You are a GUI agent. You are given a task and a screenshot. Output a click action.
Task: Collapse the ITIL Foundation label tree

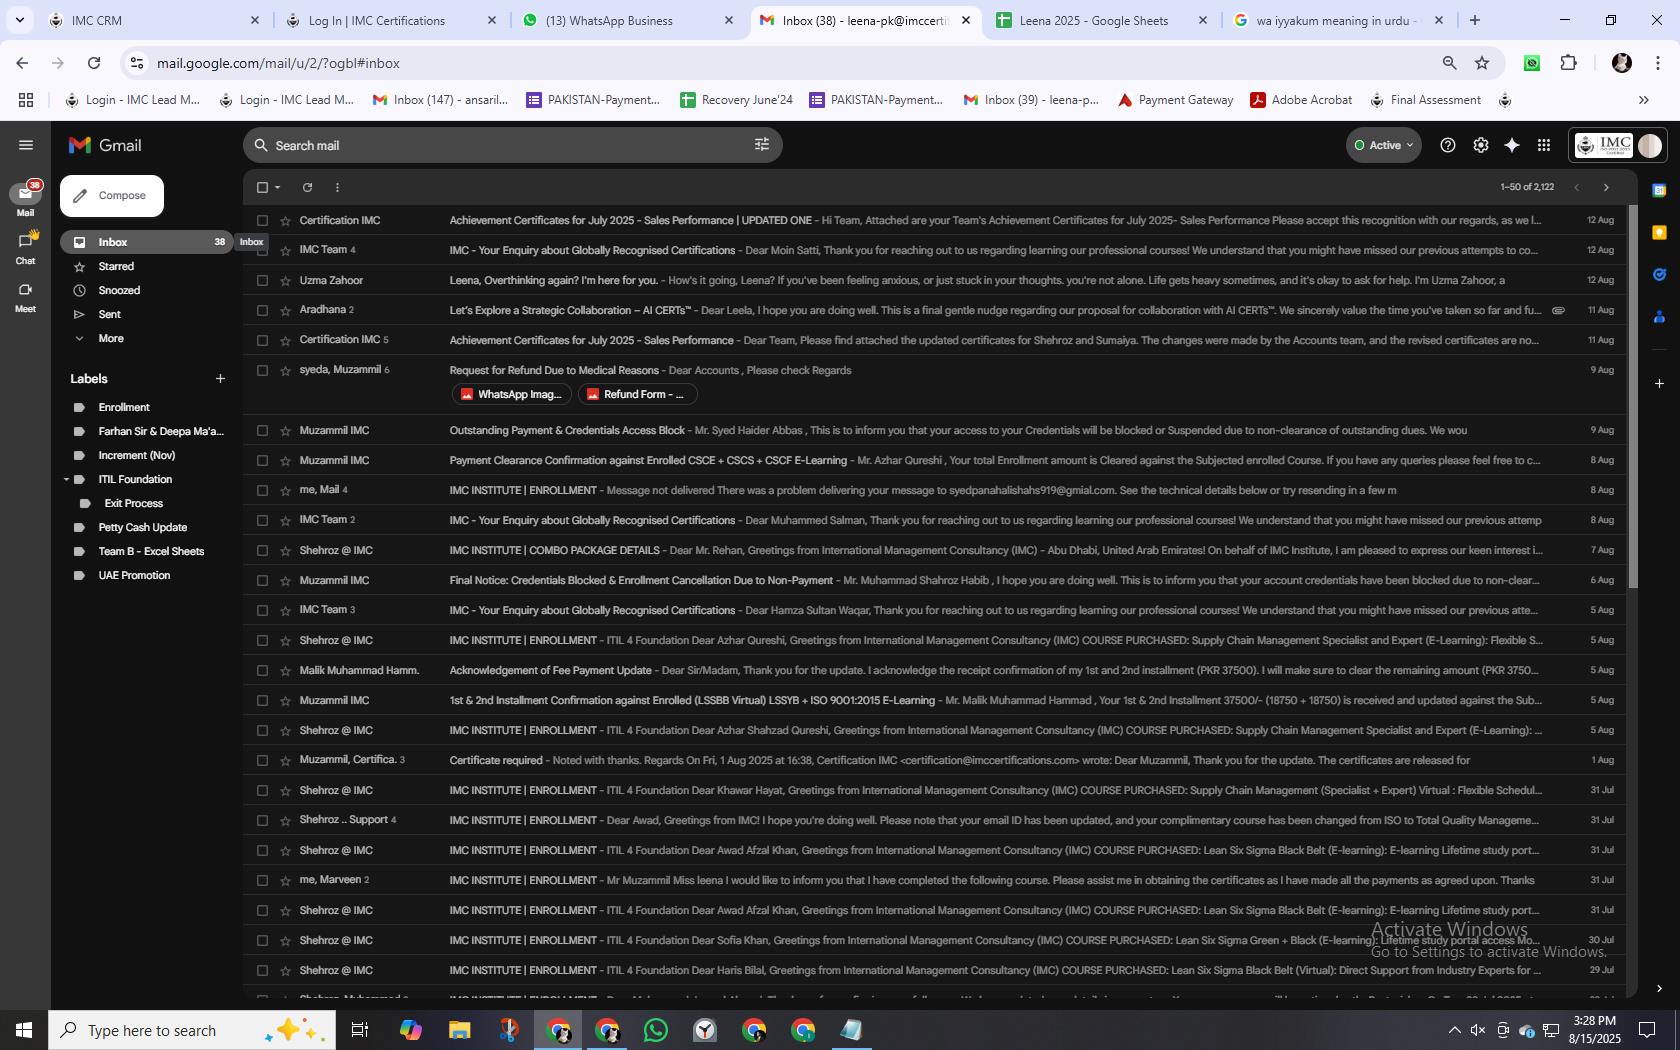(66, 479)
